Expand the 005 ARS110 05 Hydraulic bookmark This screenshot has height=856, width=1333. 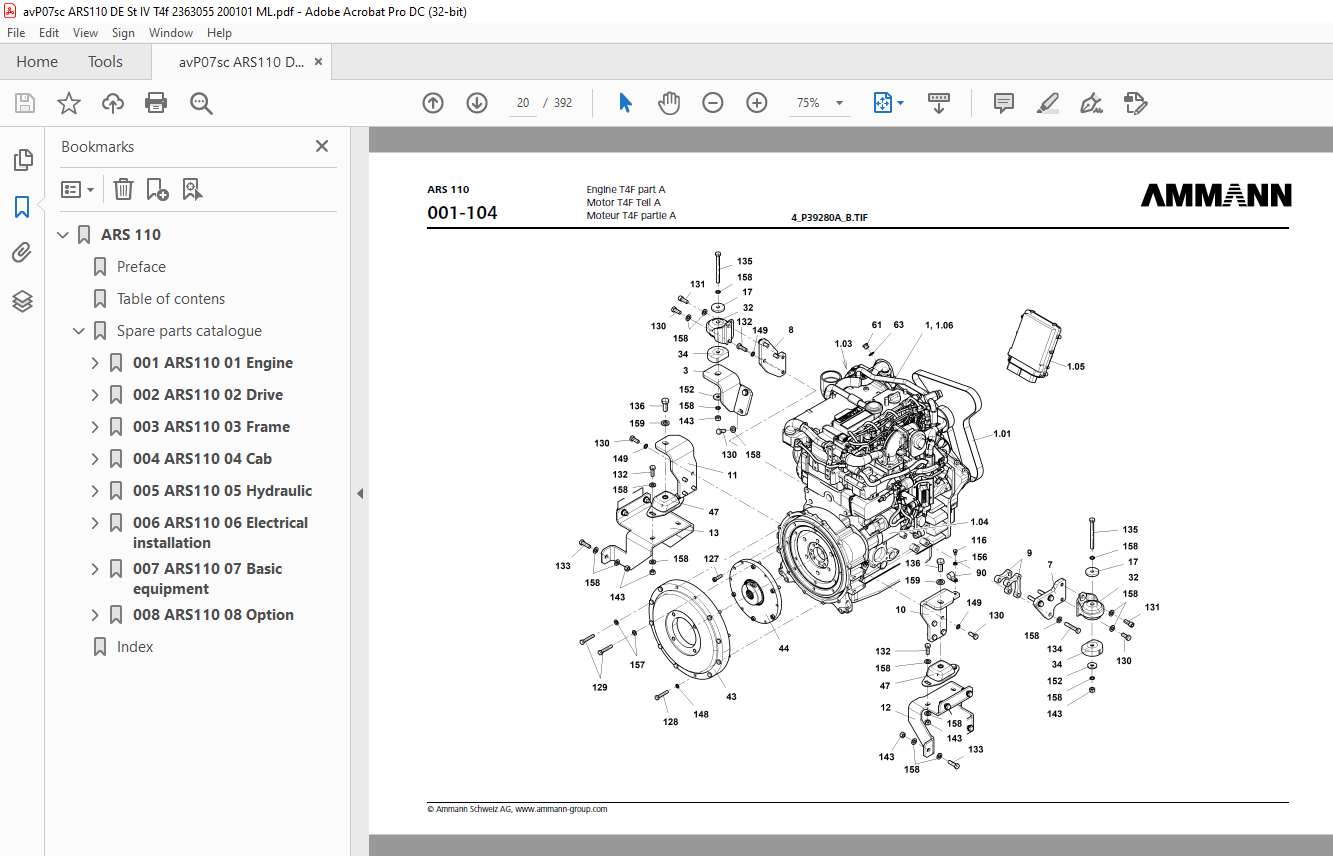click(x=95, y=491)
